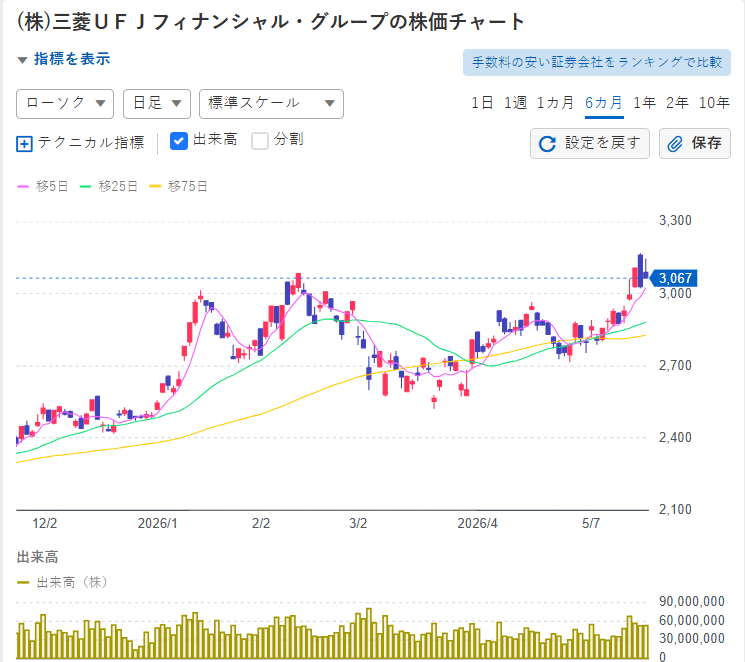Open the 手数料の安い証券会社をランキングで比較 banner link
Image resolution: width=745 pixels, height=662 pixels.
(597, 62)
